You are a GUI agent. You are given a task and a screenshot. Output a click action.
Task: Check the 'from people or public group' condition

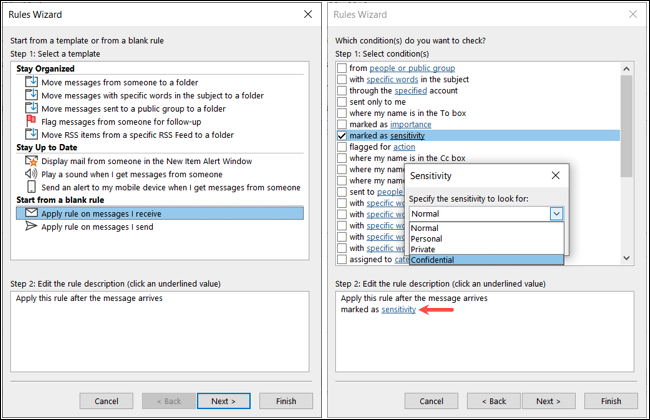click(342, 68)
